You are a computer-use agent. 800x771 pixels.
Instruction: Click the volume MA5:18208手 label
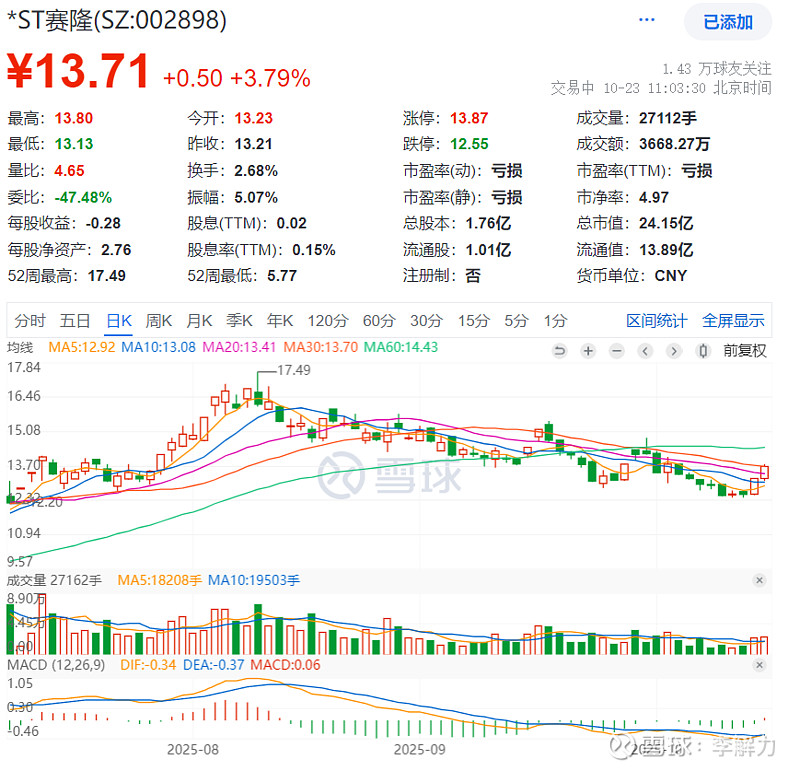160,581
